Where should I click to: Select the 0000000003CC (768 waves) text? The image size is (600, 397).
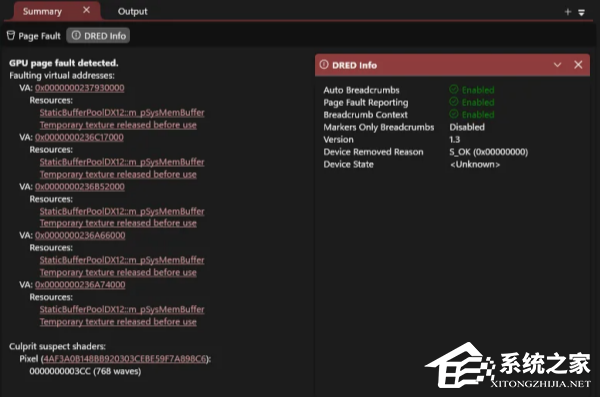point(85,371)
